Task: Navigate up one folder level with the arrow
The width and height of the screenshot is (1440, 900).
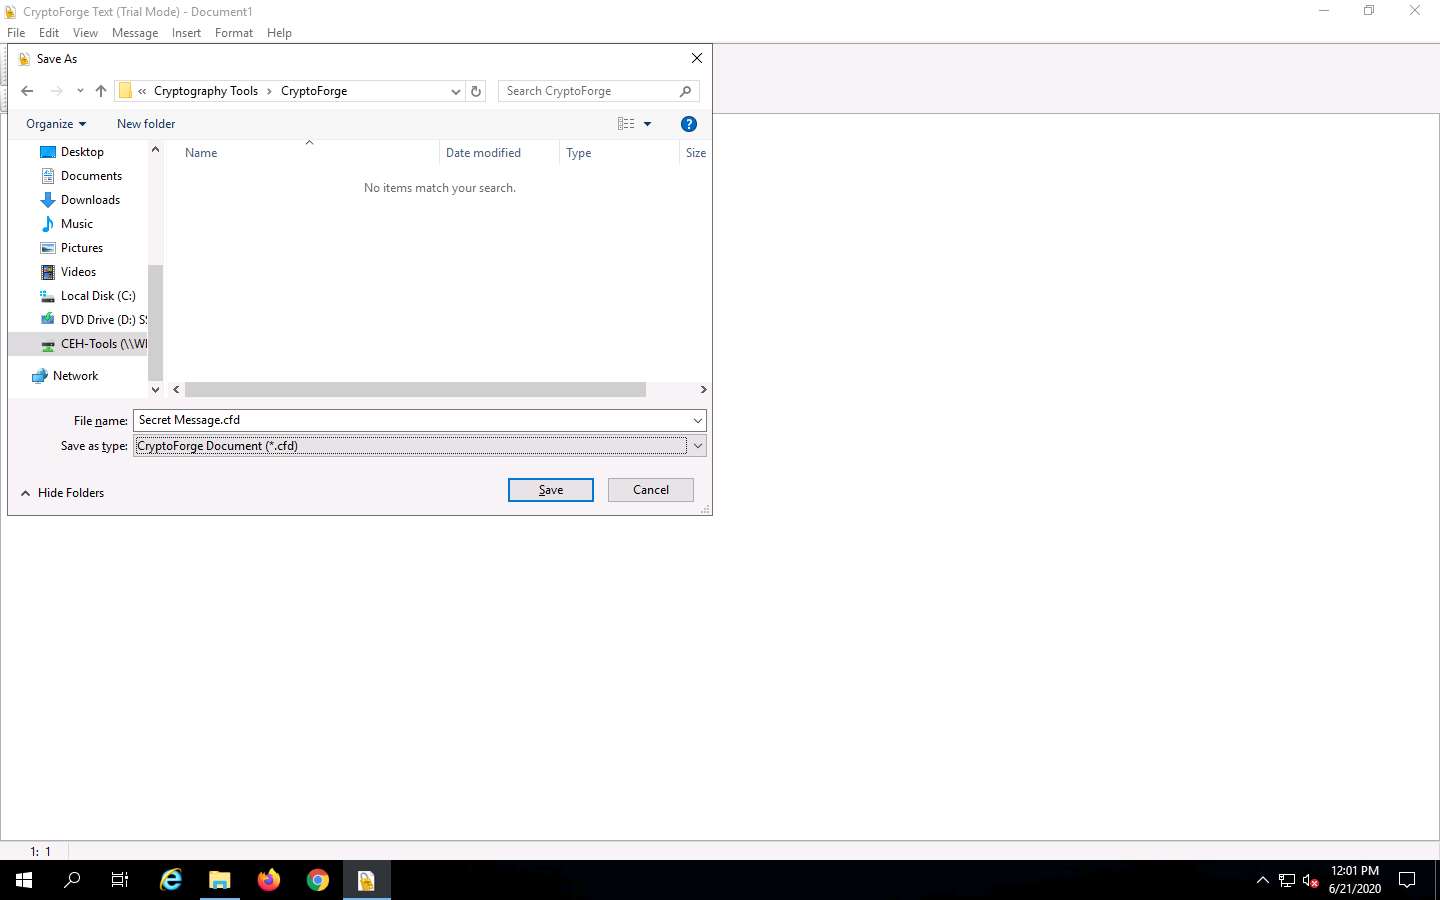Action: (100, 90)
